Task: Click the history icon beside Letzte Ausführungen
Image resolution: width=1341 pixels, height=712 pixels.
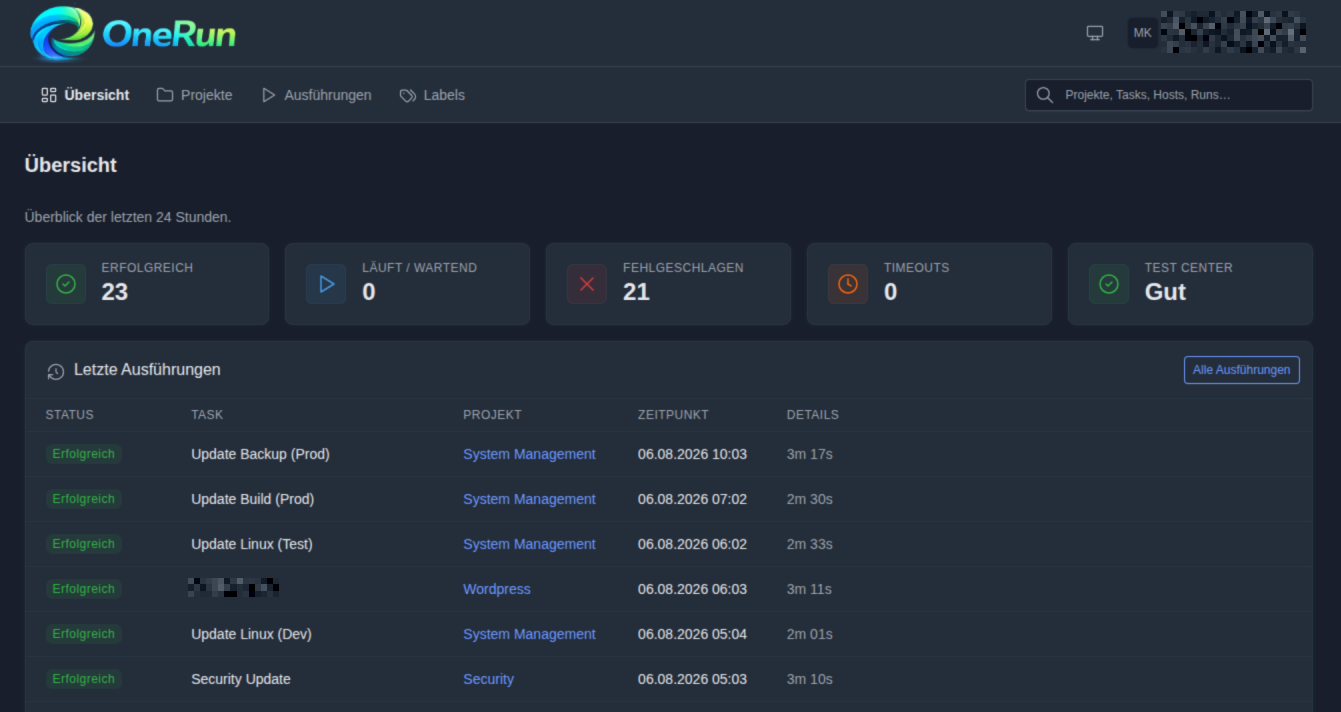Action: coord(56,371)
